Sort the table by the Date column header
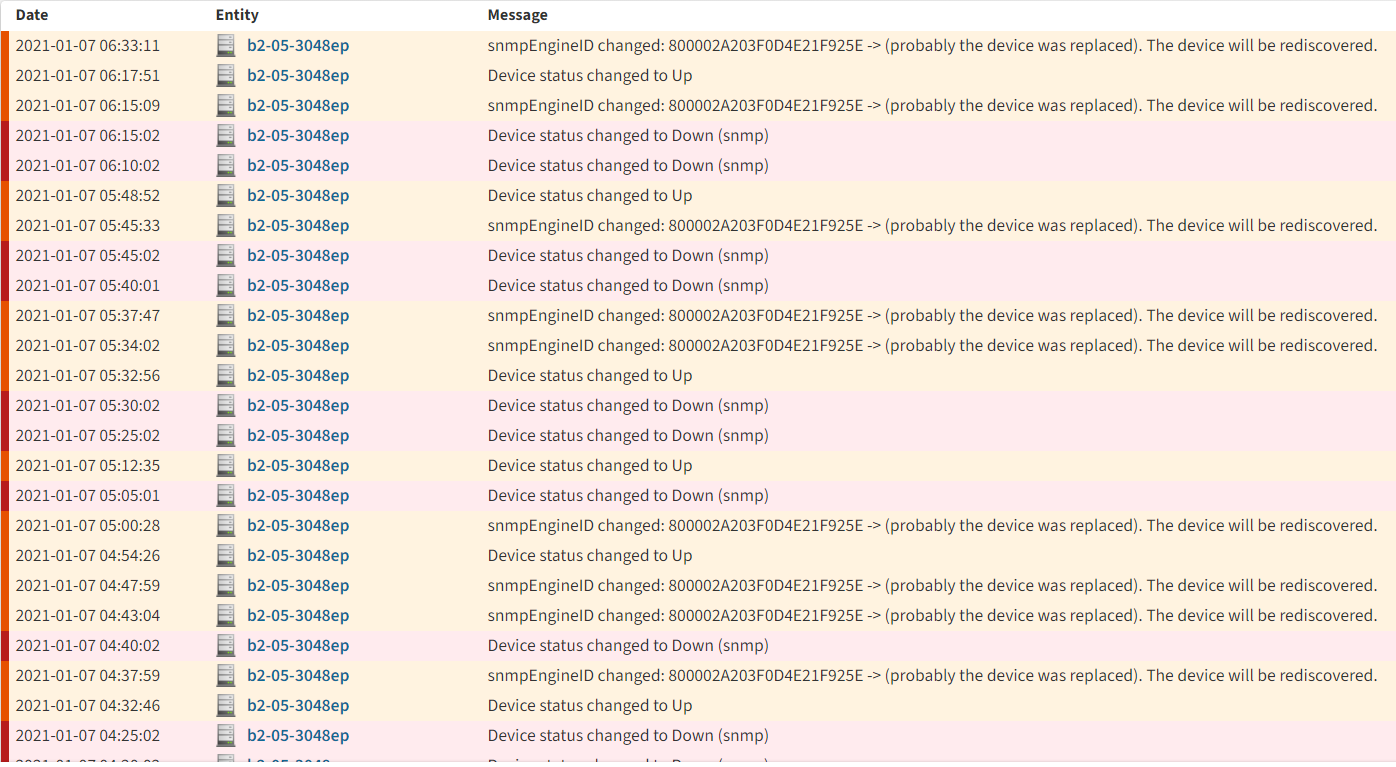Viewport: 1396px width, 767px height. click(32, 15)
